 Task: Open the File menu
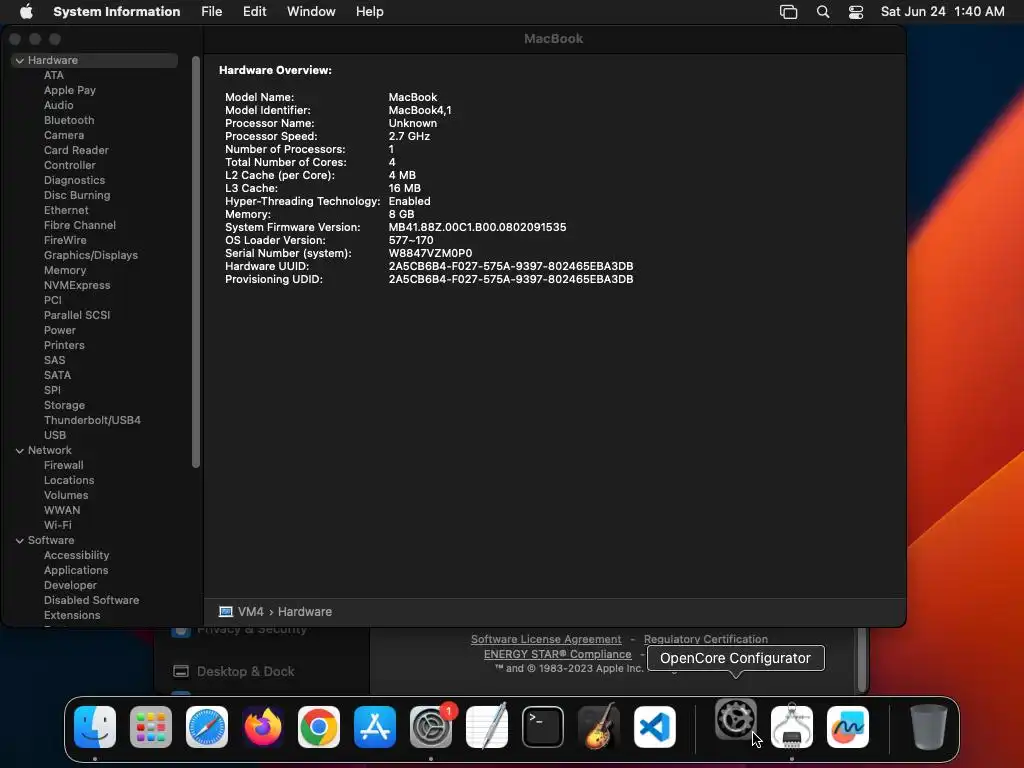click(212, 12)
